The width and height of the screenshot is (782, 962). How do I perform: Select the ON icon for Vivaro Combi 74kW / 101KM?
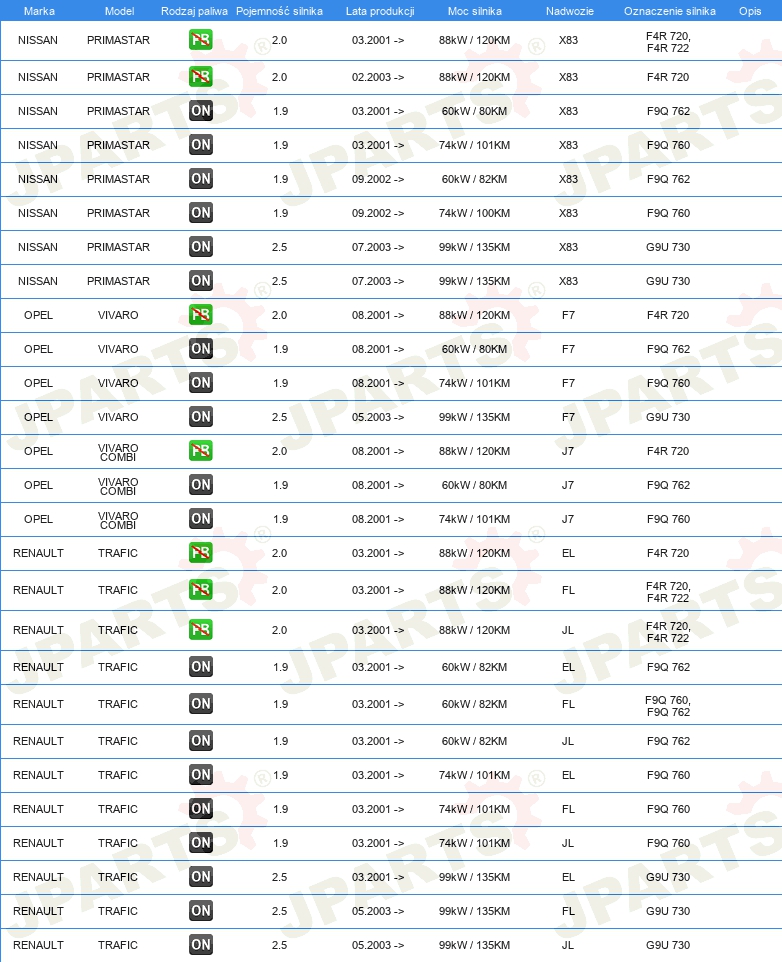(201, 519)
